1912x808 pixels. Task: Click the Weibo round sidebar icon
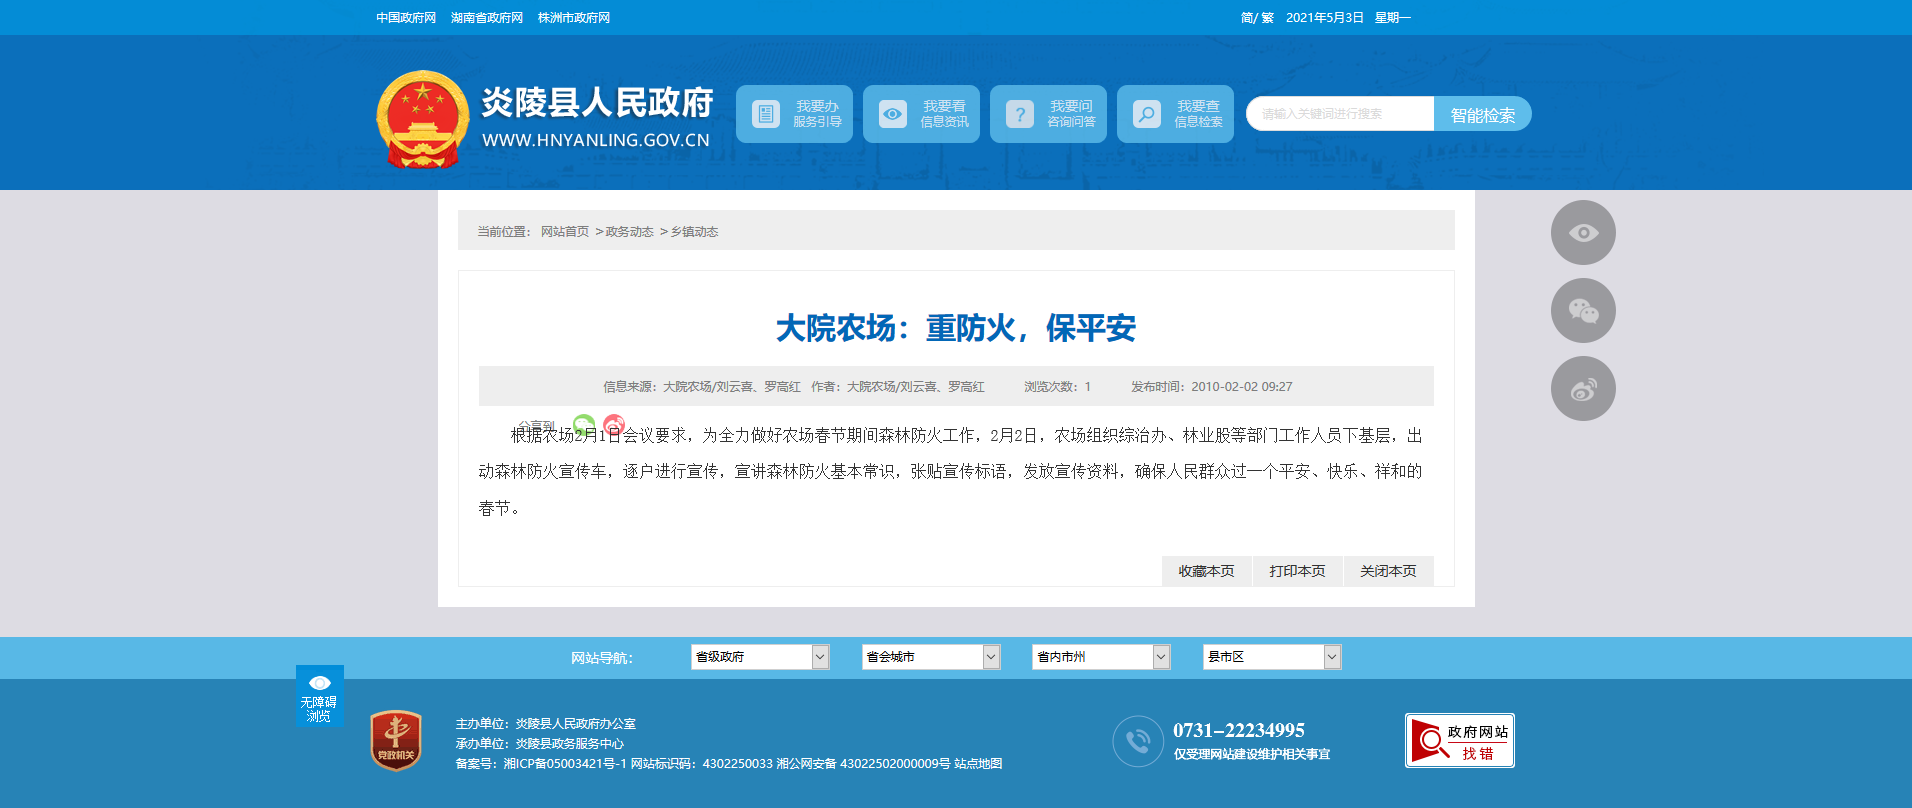1582,389
